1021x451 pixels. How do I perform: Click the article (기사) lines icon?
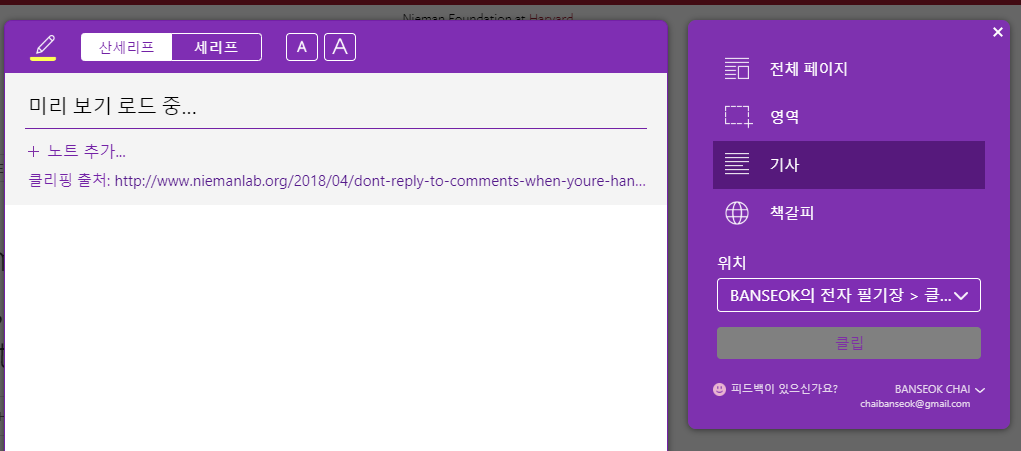point(737,165)
